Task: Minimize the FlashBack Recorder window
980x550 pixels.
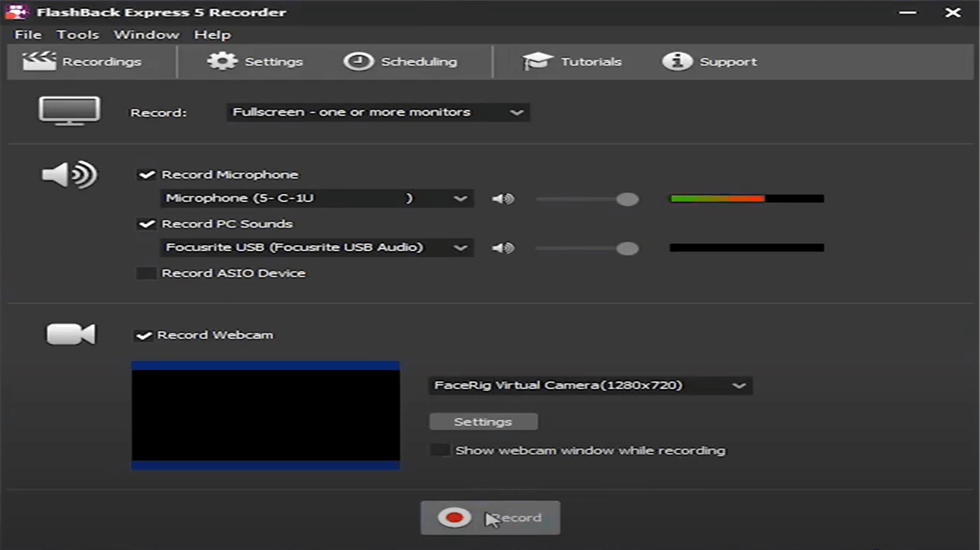Action: point(908,12)
